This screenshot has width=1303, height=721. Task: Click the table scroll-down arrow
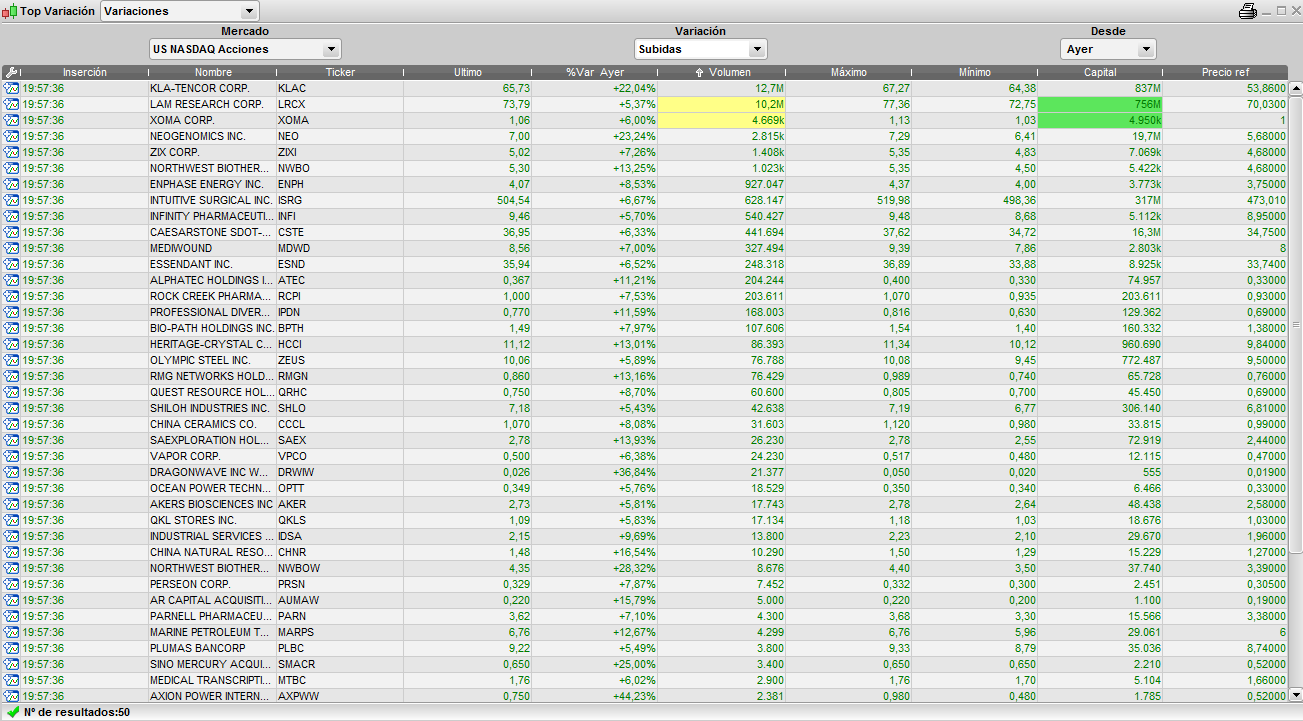point(1296,695)
